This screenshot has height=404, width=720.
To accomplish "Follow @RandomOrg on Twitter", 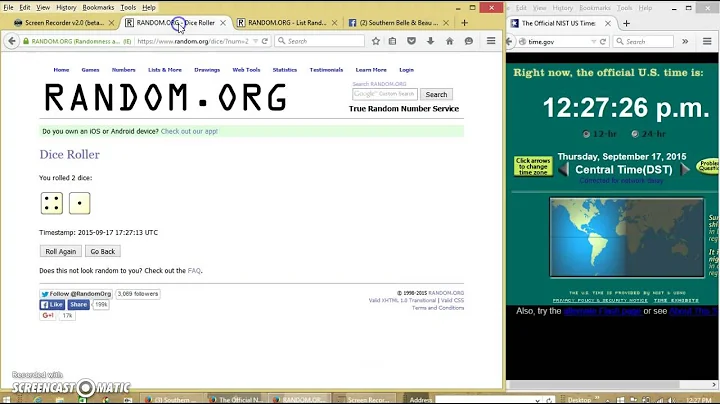I will [x=76, y=294].
